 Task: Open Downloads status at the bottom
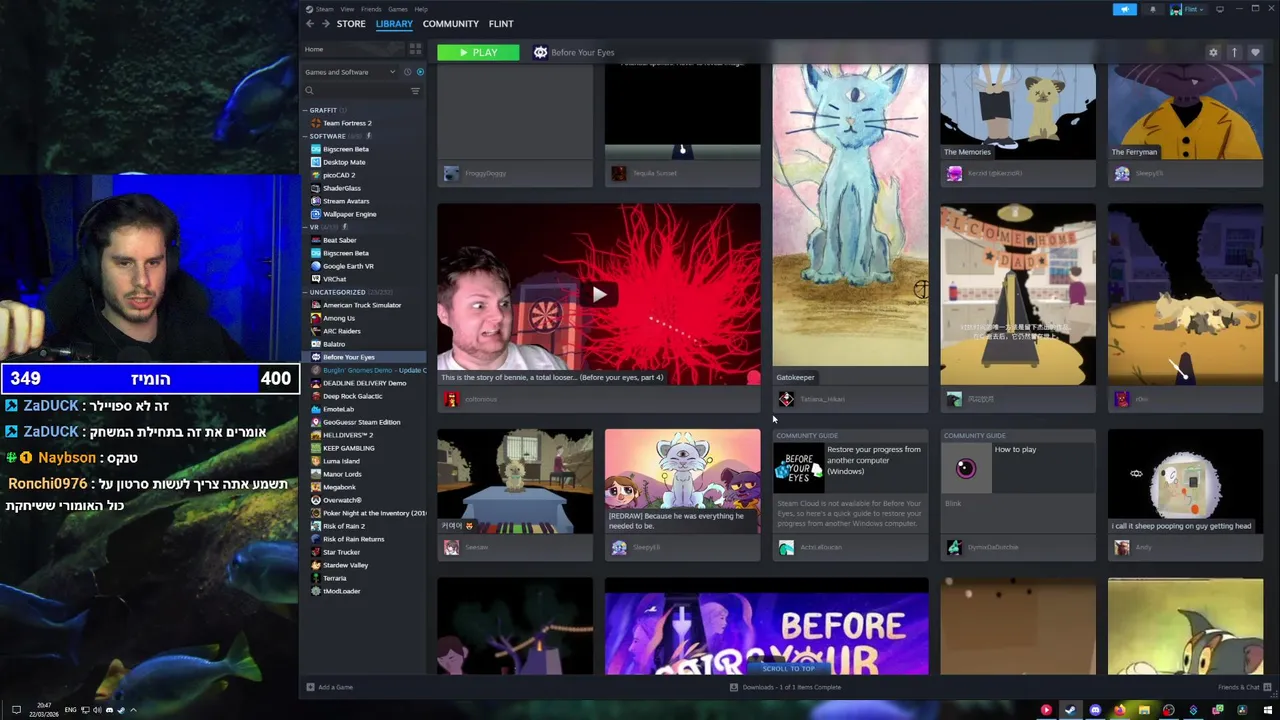[785, 687]
